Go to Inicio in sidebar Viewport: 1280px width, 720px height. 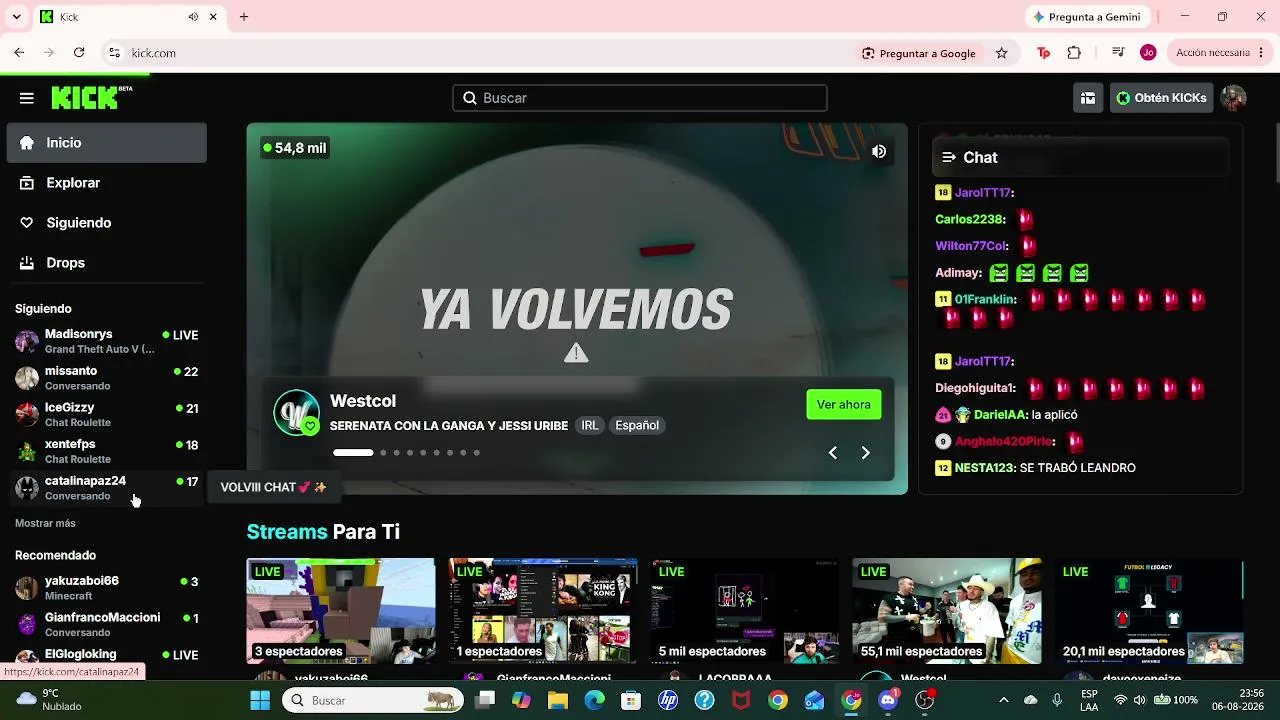pyautogui.click(x=107, y=143)
